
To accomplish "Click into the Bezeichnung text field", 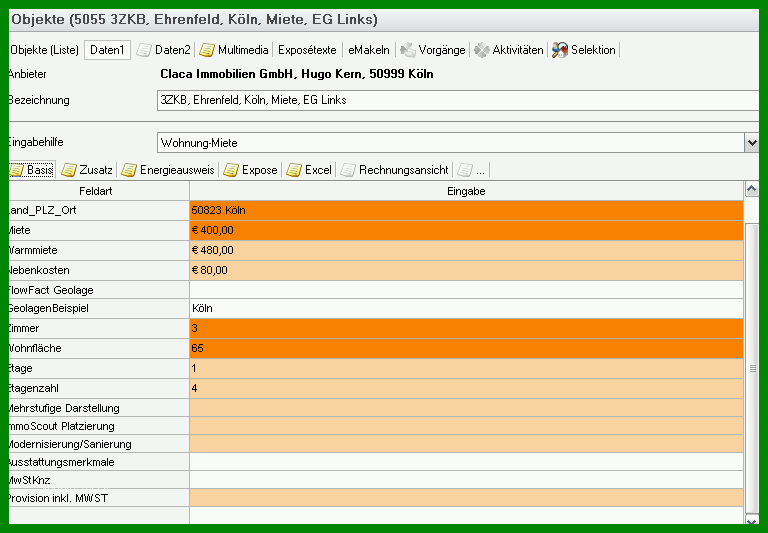I will click(458, 100).
